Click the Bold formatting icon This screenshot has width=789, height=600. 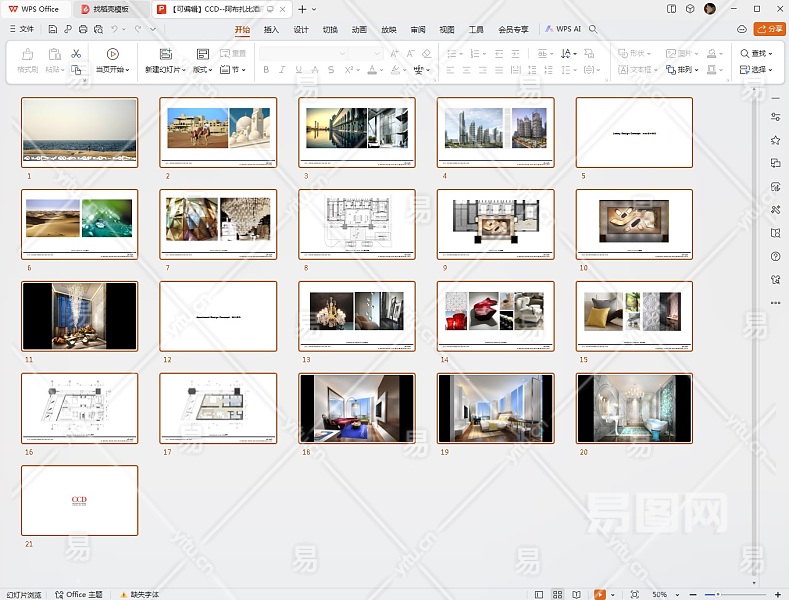click(x=266, y=70)
